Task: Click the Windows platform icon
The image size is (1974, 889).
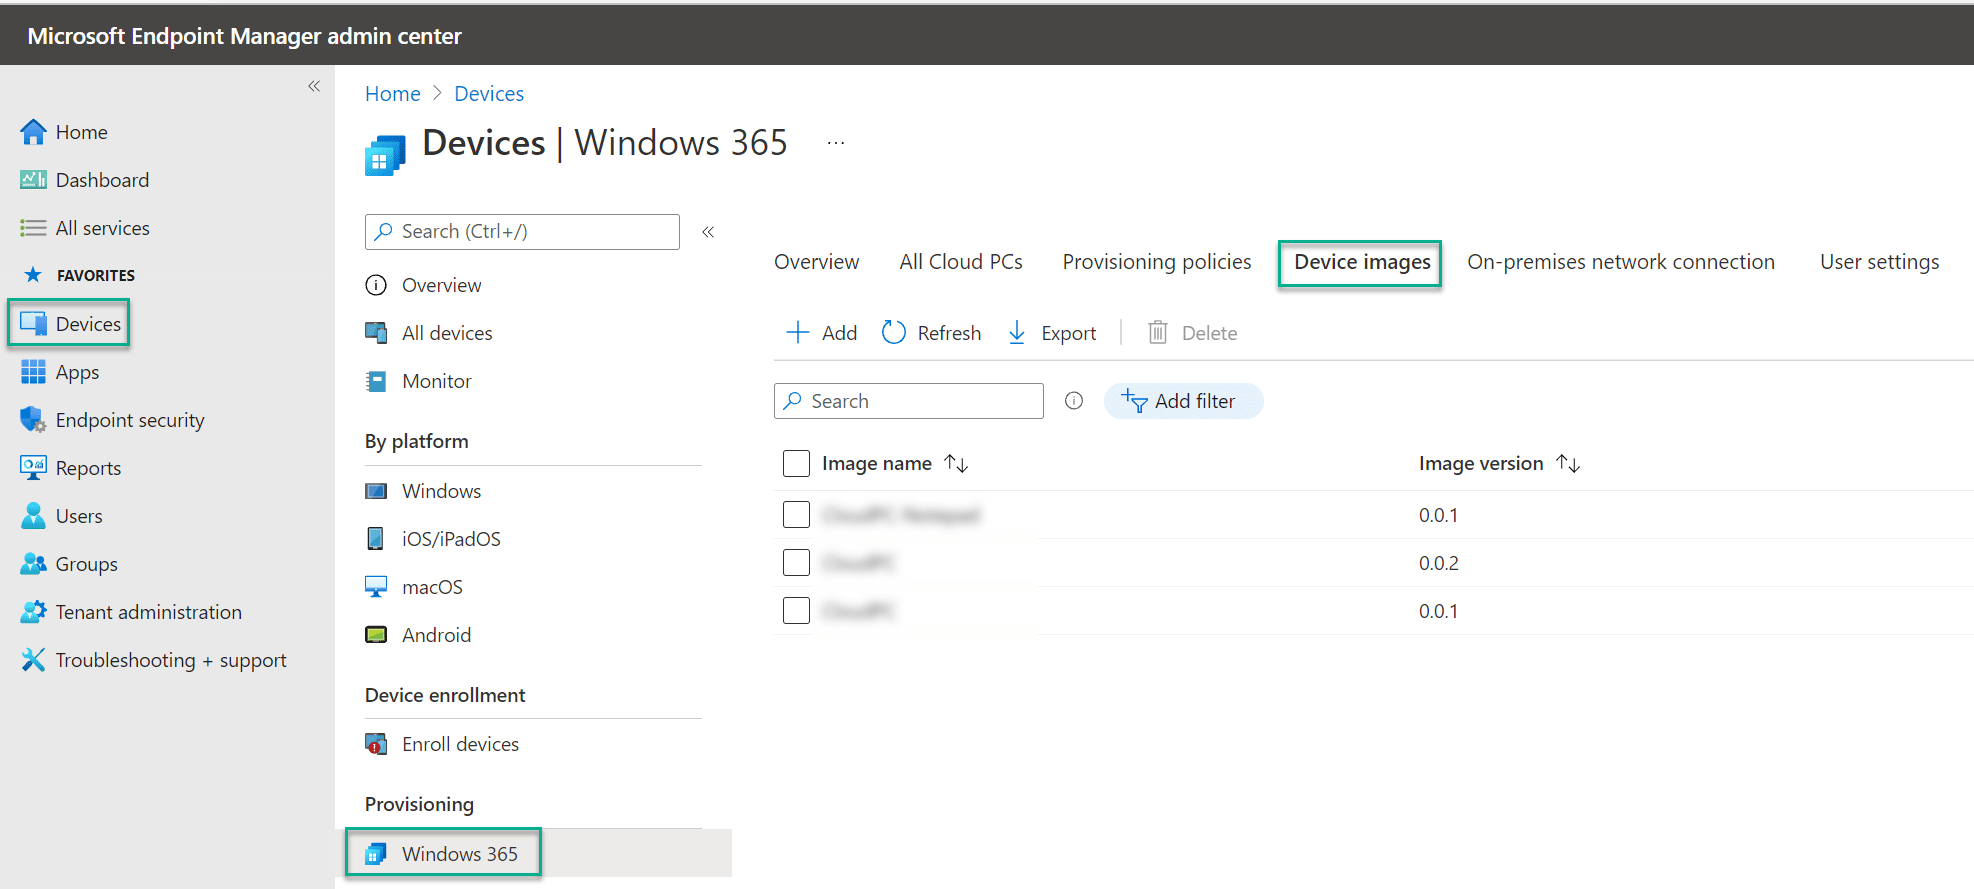Action: (376, 491)
